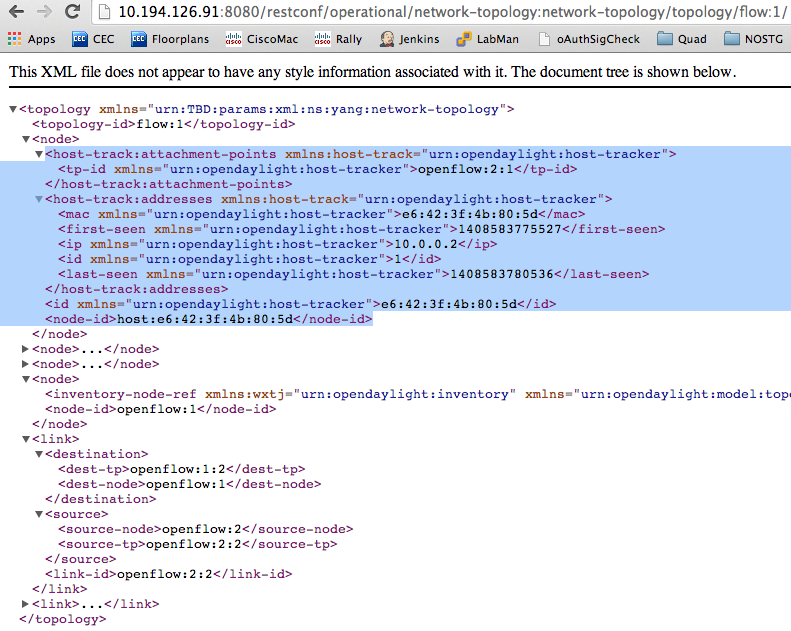Screen dimensions: 791x631
Task: Open the Quad bookmark folder icon
Action: tap(665, 38)
